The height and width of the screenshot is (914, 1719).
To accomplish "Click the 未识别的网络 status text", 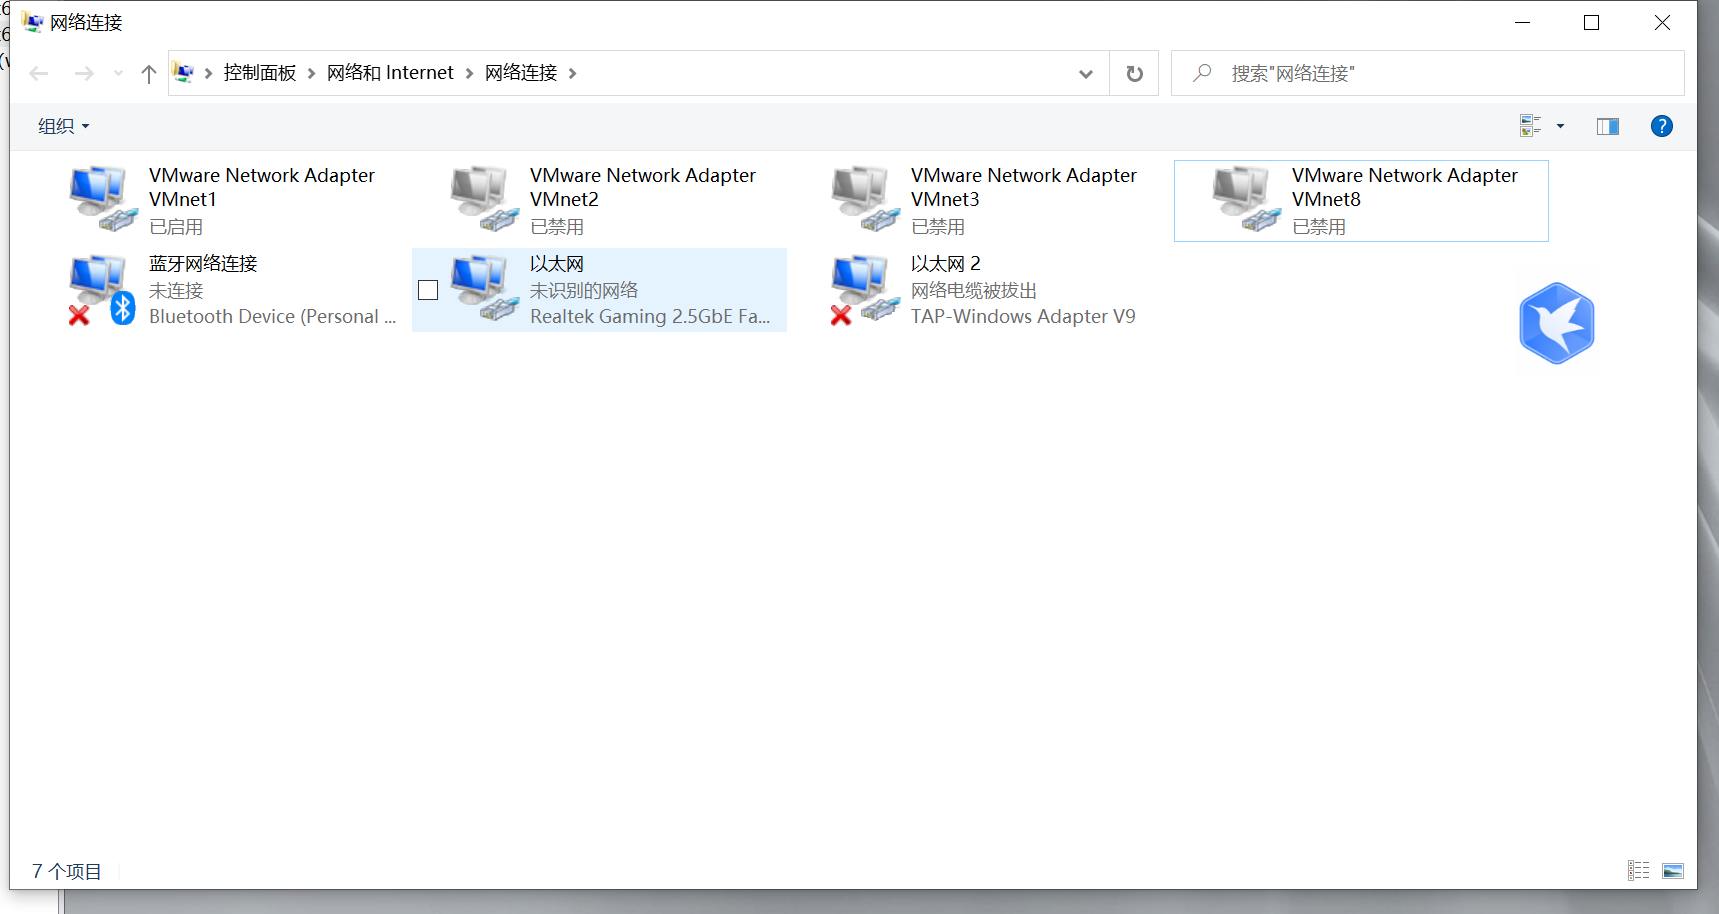I will [x=584, y=290].
